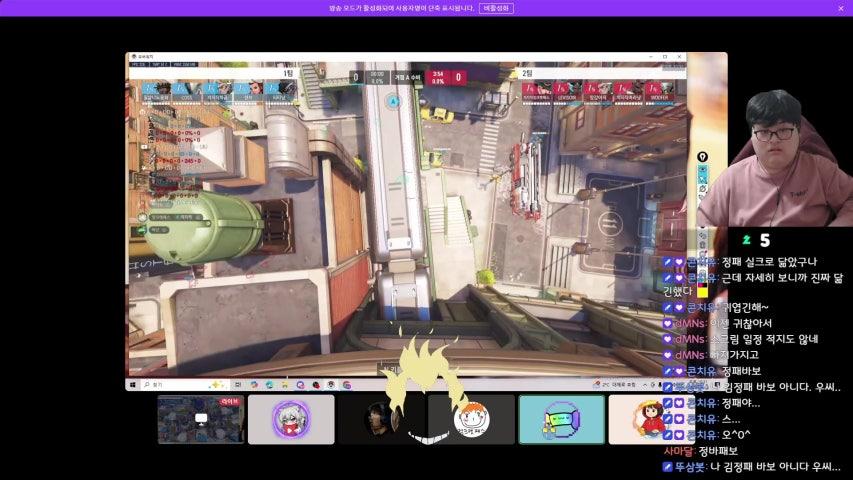Click the green Z cheese points icon

click(x=746, y=240)
